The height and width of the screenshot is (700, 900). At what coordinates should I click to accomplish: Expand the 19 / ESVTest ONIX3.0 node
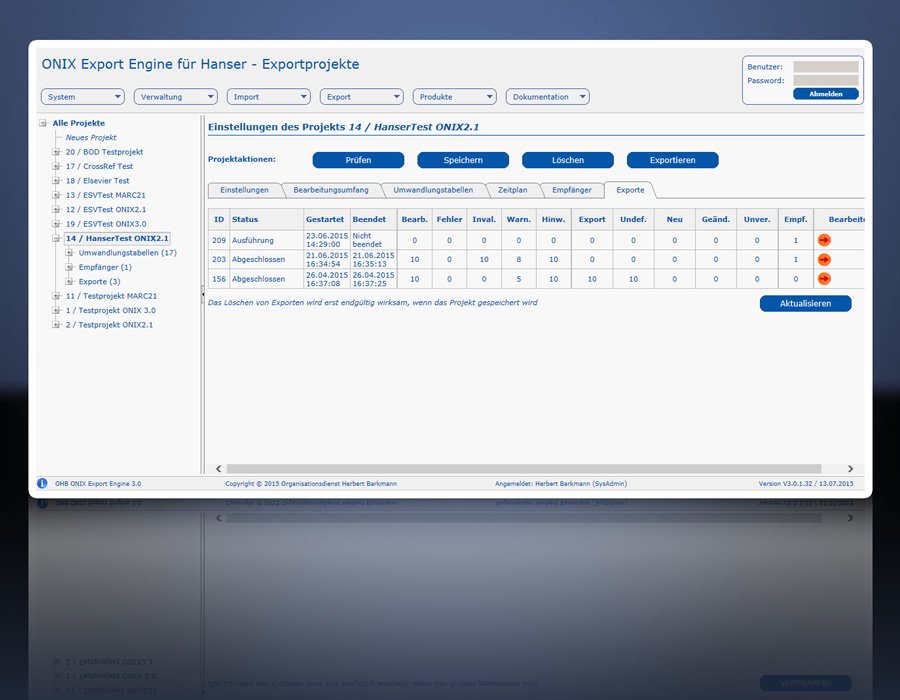(56, 224)
